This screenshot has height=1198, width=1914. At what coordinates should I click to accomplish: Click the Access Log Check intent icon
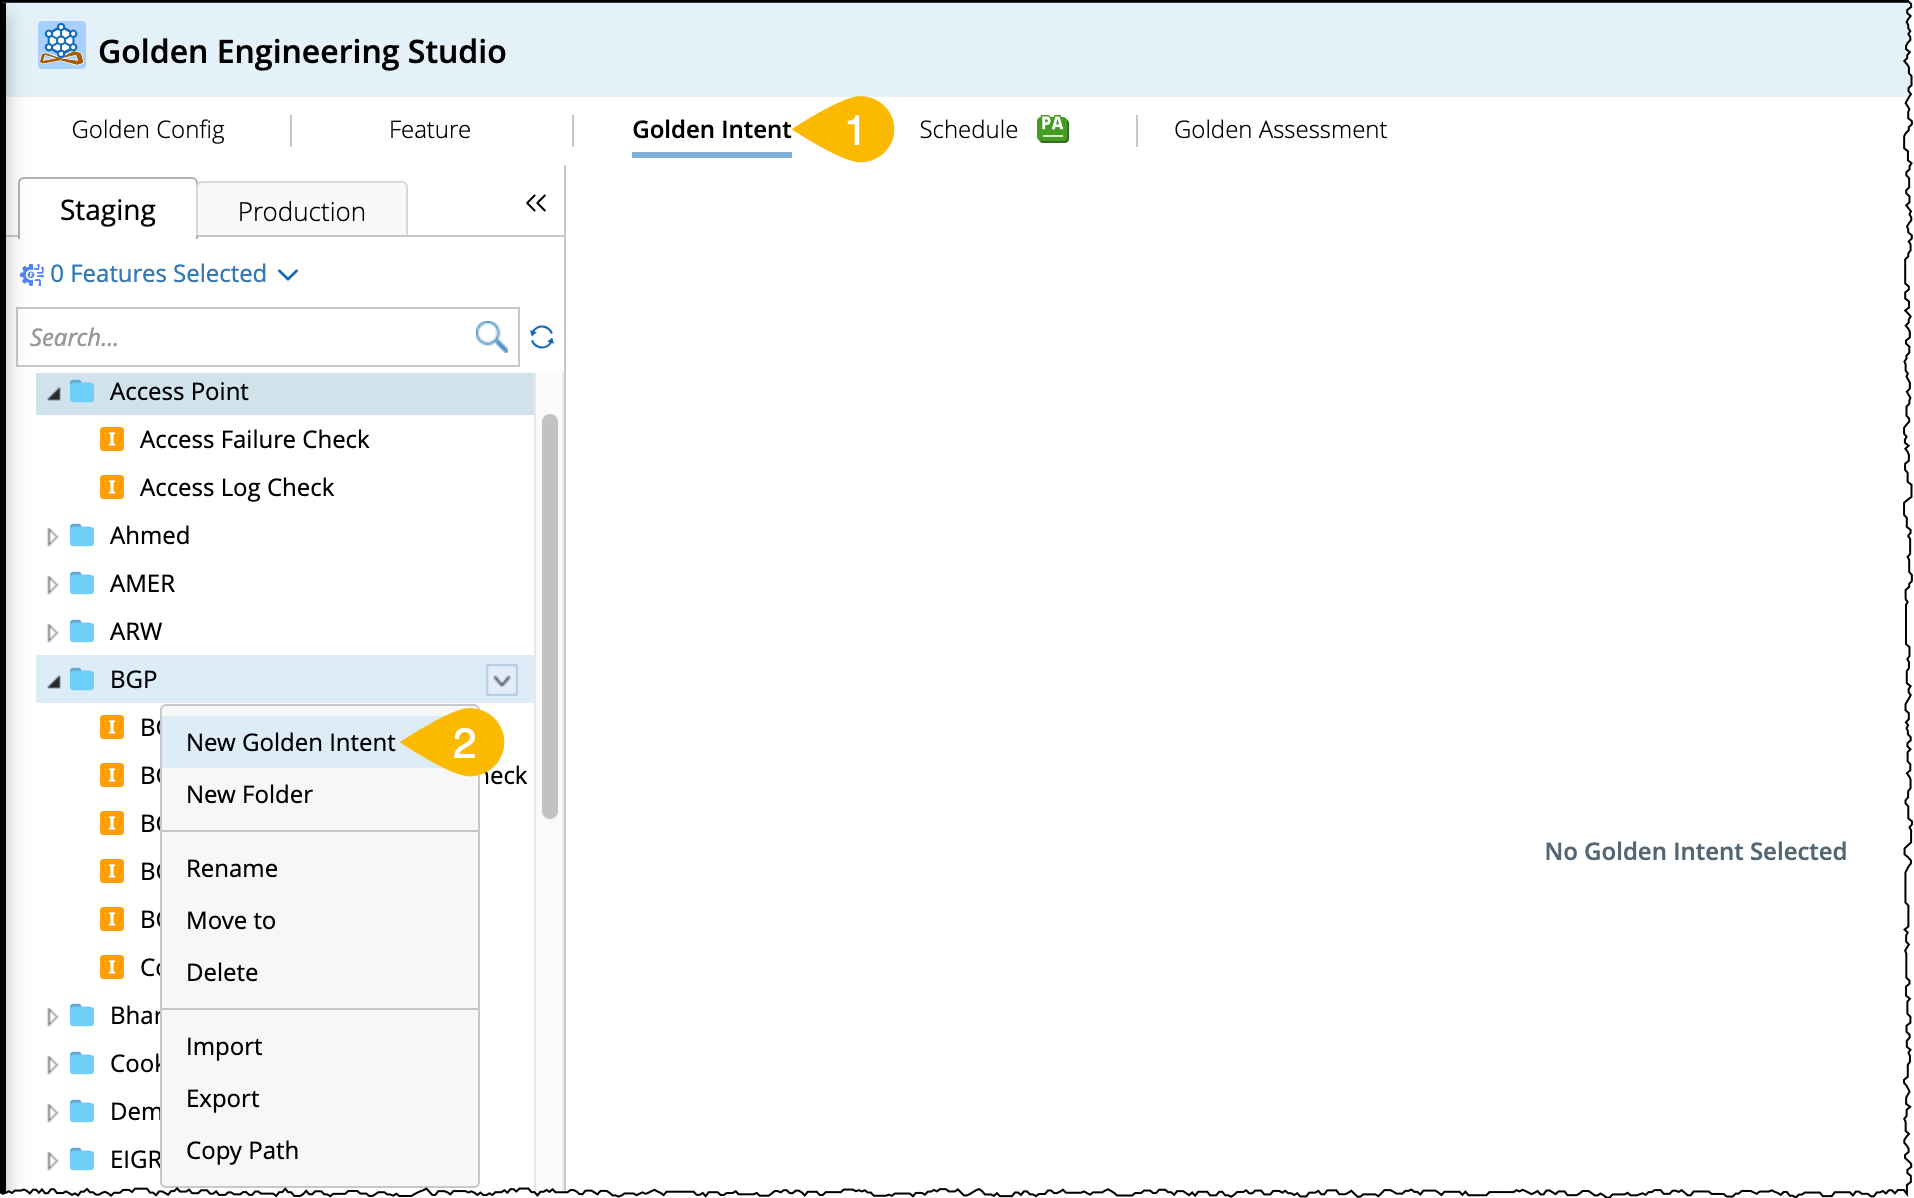[x=112, y=487]
